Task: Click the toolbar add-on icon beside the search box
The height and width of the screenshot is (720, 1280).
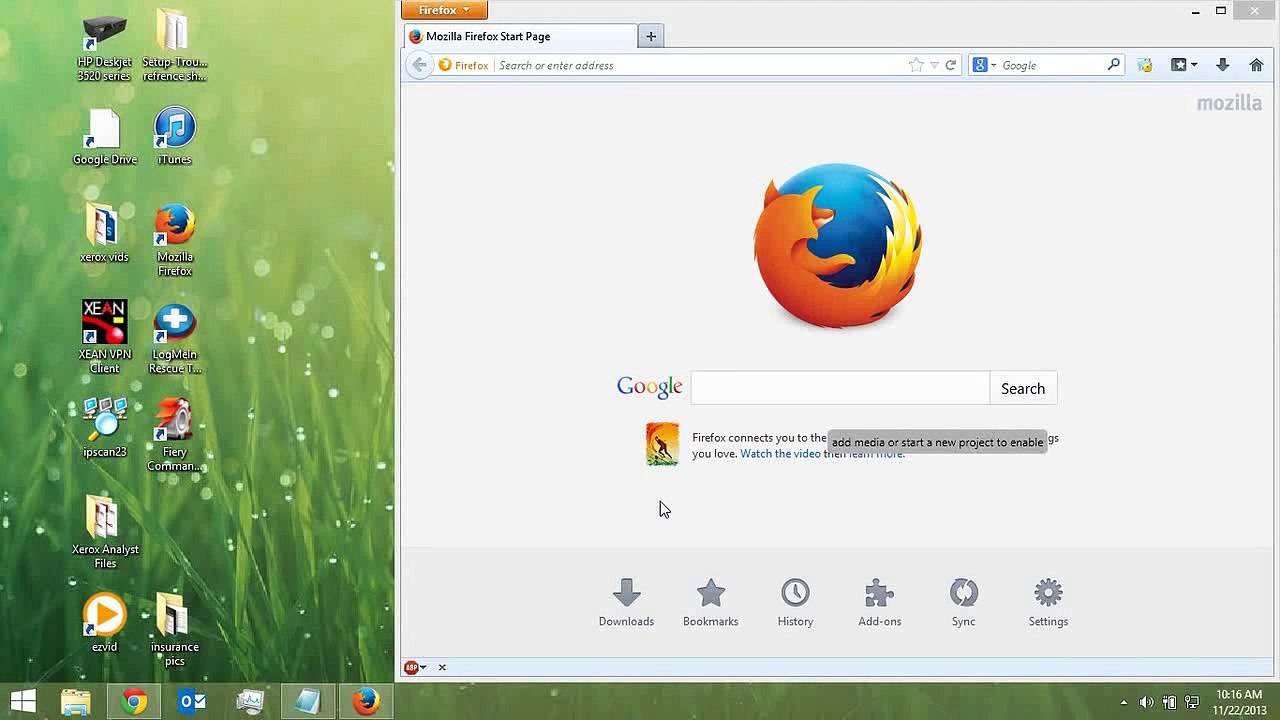Action: click(1145, 65)
